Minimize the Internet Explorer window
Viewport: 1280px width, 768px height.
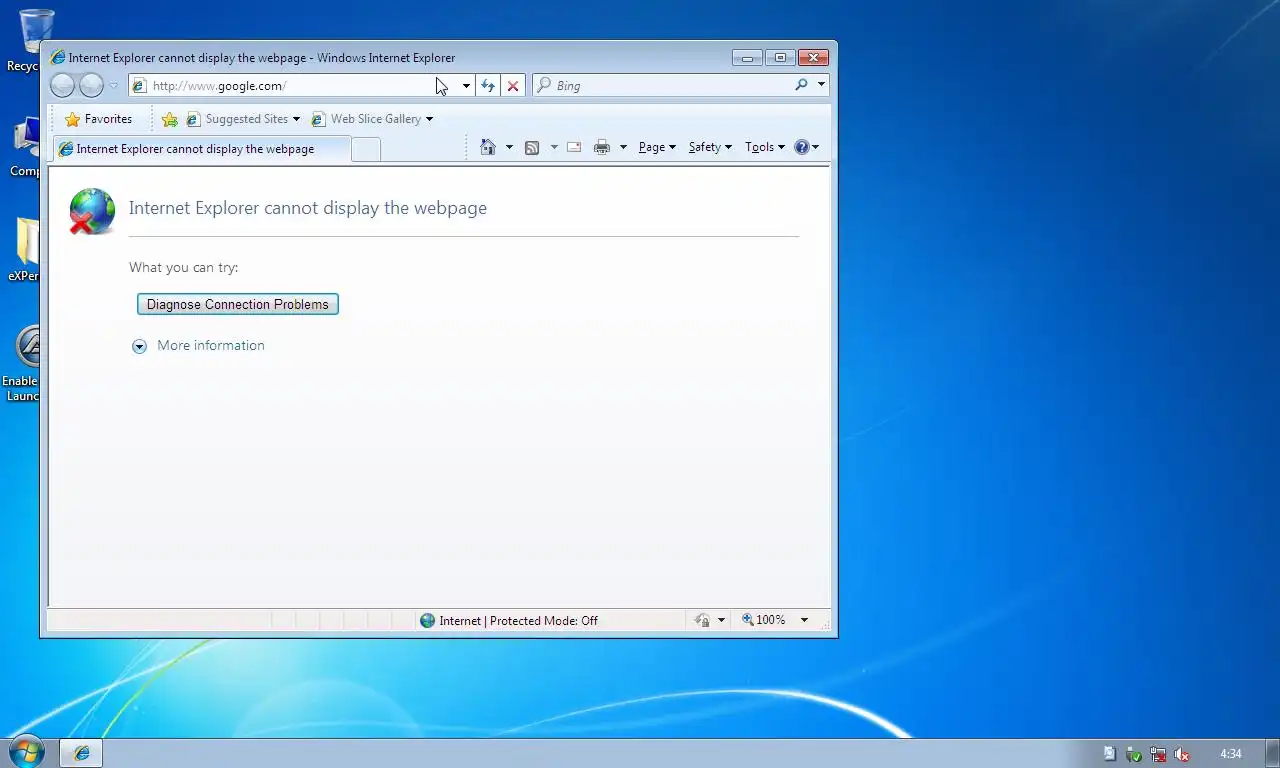[x=747, y=58]
